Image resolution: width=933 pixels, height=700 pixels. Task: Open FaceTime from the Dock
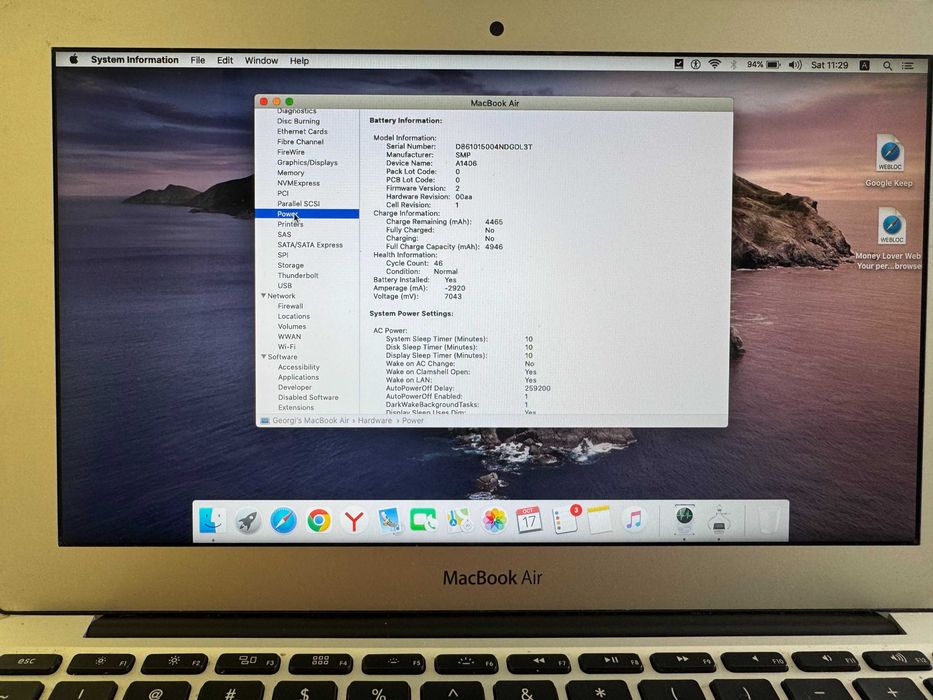click(x=424, y=521)
